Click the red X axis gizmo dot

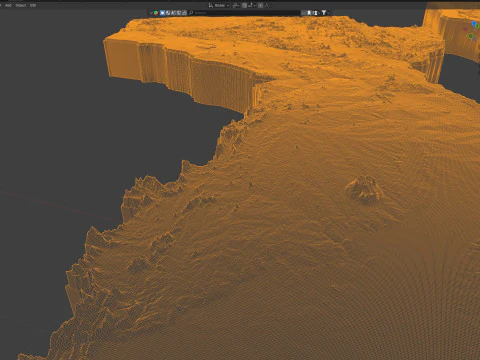click(x=465, y=29)
